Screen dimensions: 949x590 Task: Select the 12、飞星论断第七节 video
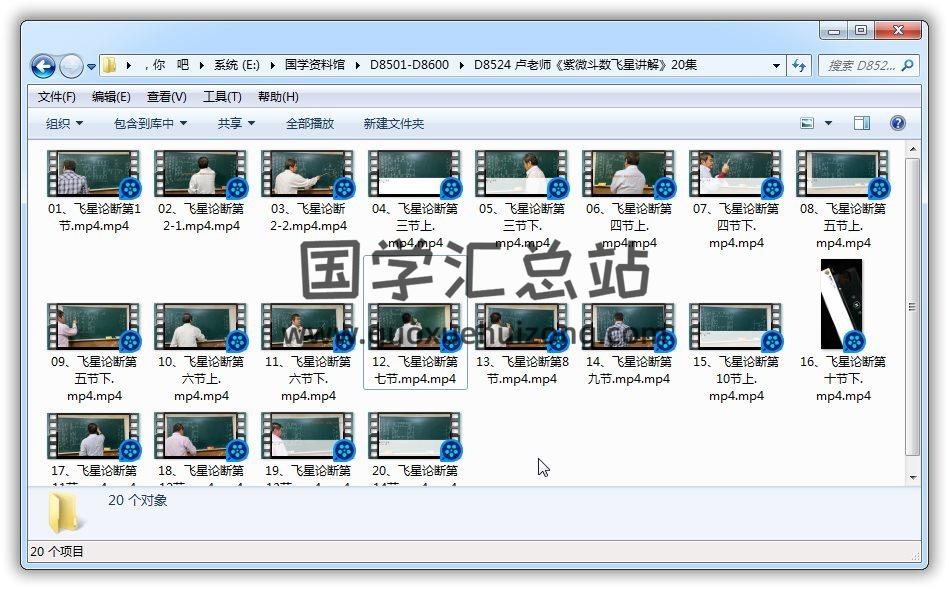pyautogui.click(x=414, y=325)
